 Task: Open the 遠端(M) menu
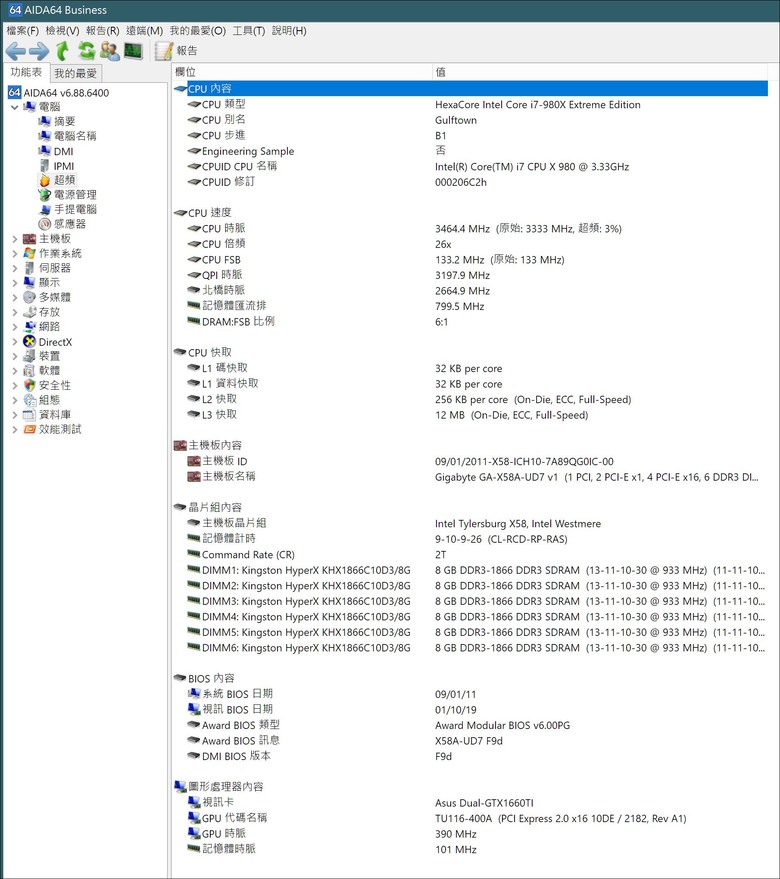tap(144, 30)
